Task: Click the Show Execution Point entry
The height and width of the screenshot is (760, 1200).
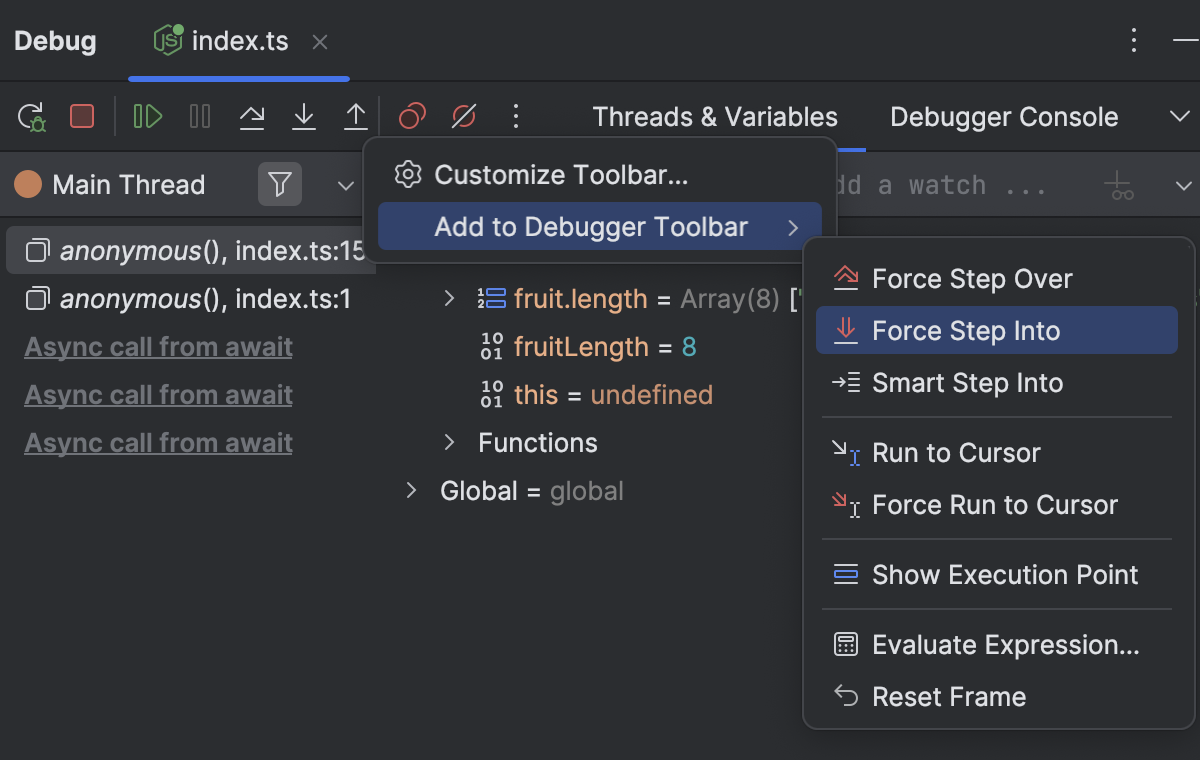Action: (x=1004, y=575)
